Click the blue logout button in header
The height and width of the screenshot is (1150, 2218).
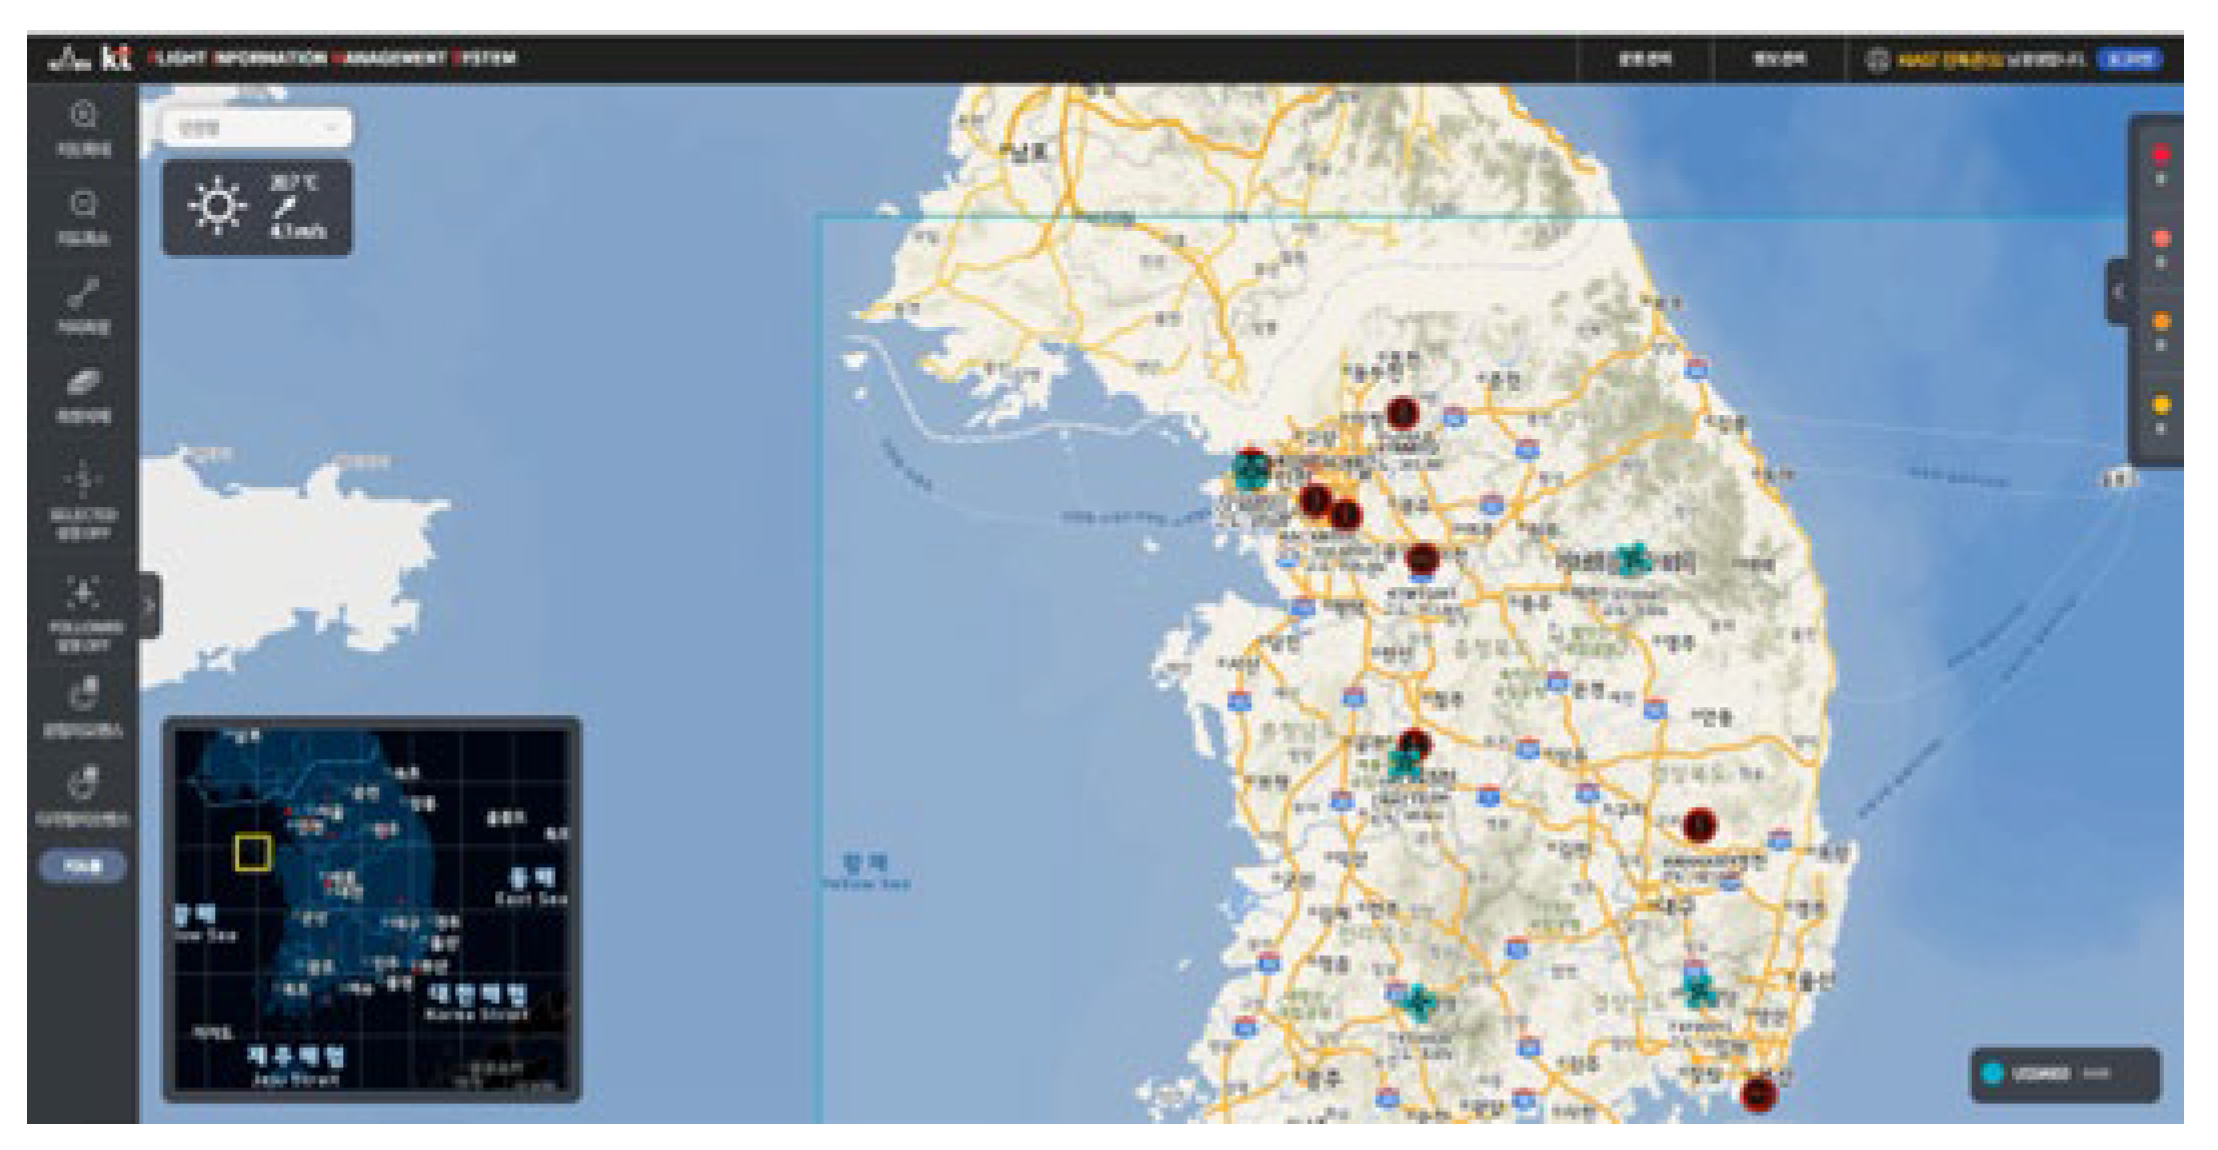(x=2128, y=59)
